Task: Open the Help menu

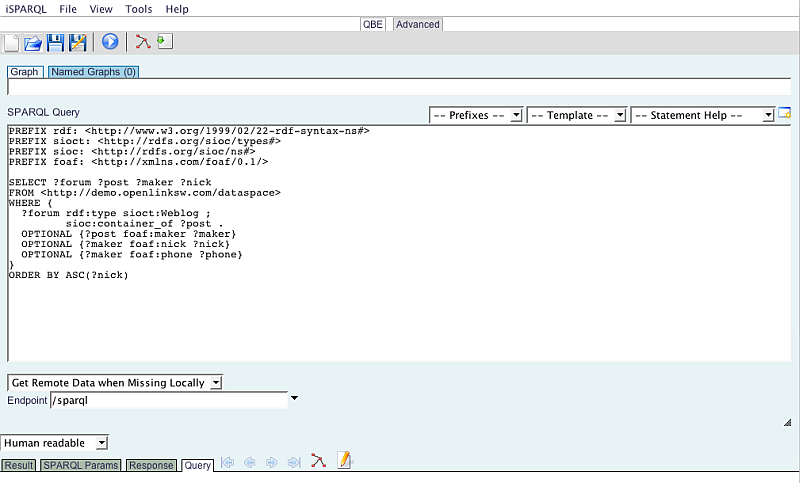Action: pyautogui.click(x=177, y=9)
